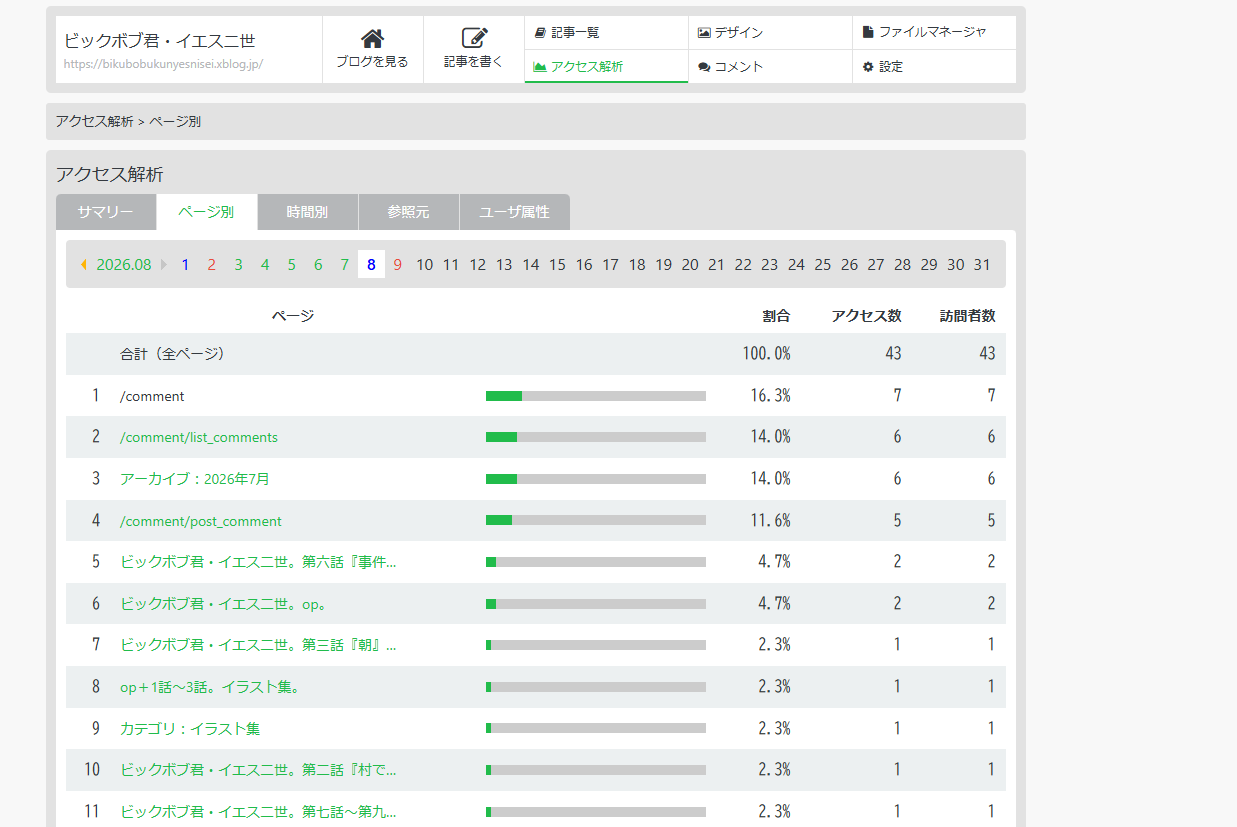The image size is (1237, 827).
Task: Click the house icon for ブログを見る
Action: 372,39
